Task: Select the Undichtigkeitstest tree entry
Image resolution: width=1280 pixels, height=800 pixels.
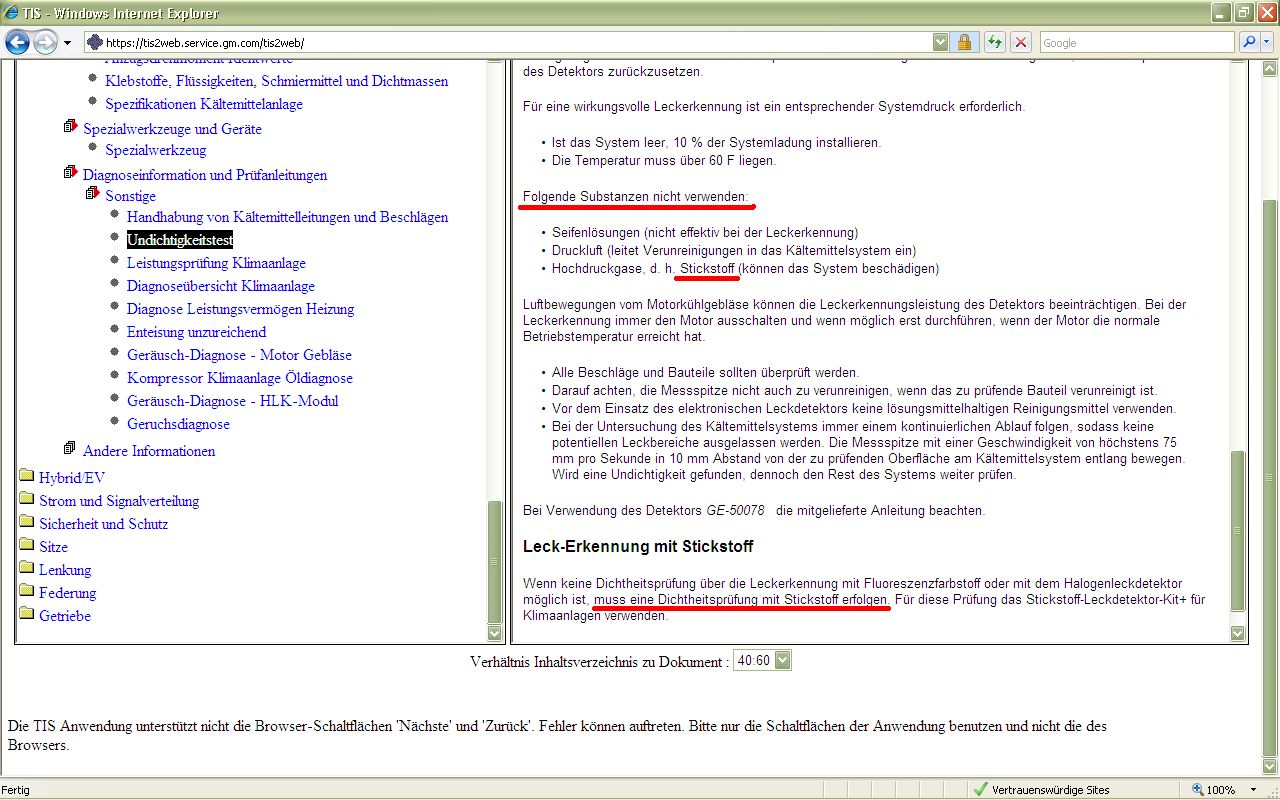Action: coord(180,240)
